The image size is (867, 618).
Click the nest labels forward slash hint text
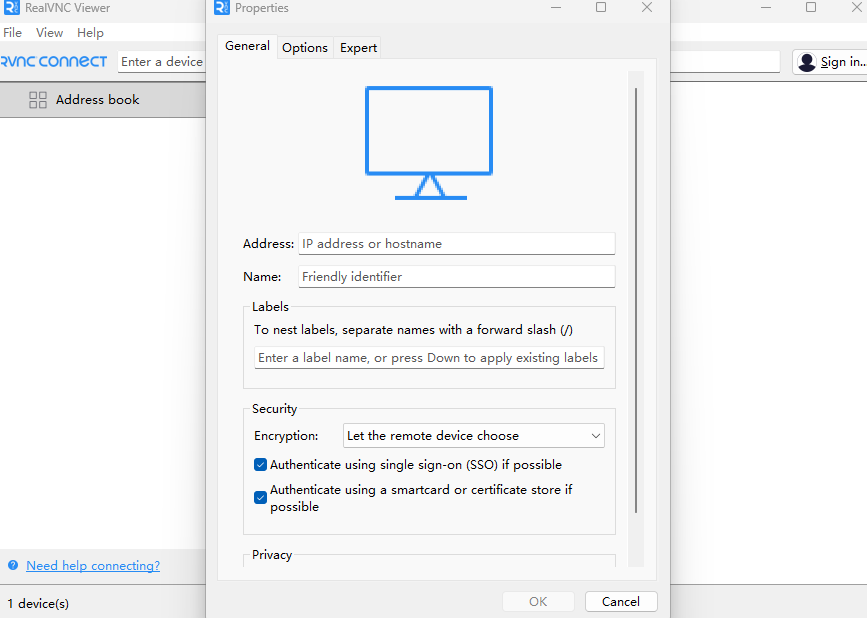click(414, 330)
